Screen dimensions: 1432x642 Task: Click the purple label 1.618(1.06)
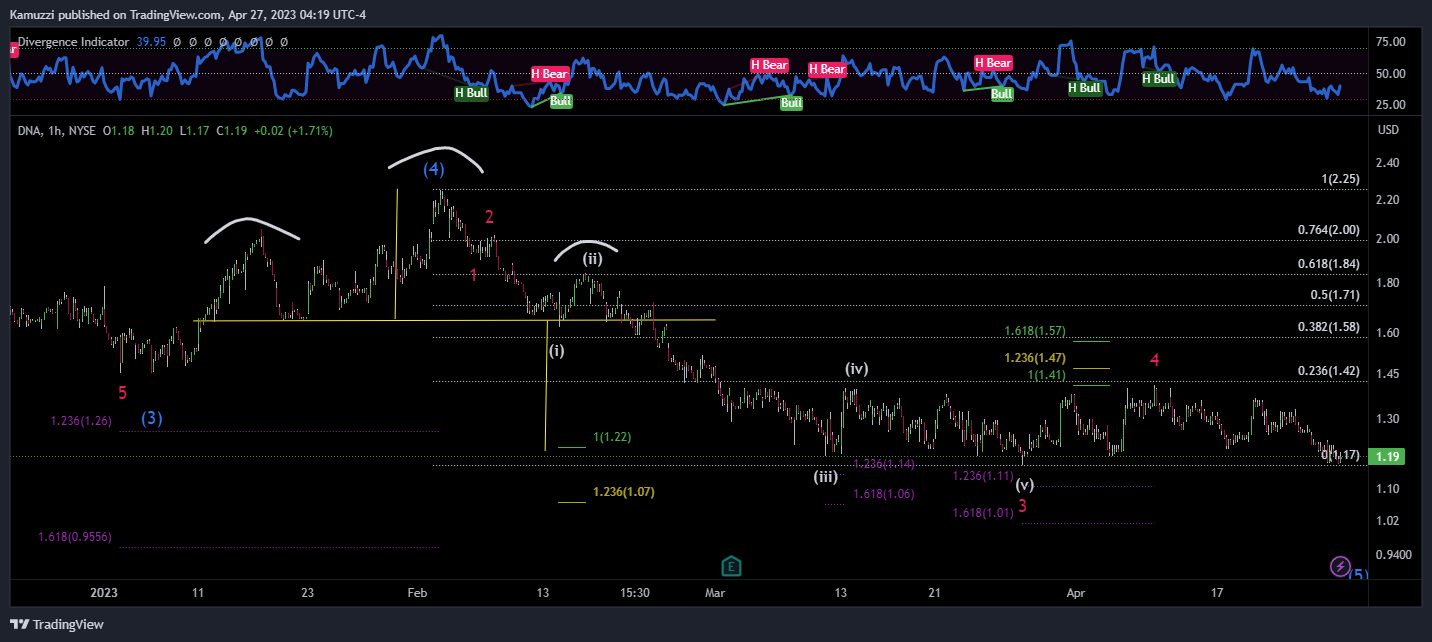point(883,494)
